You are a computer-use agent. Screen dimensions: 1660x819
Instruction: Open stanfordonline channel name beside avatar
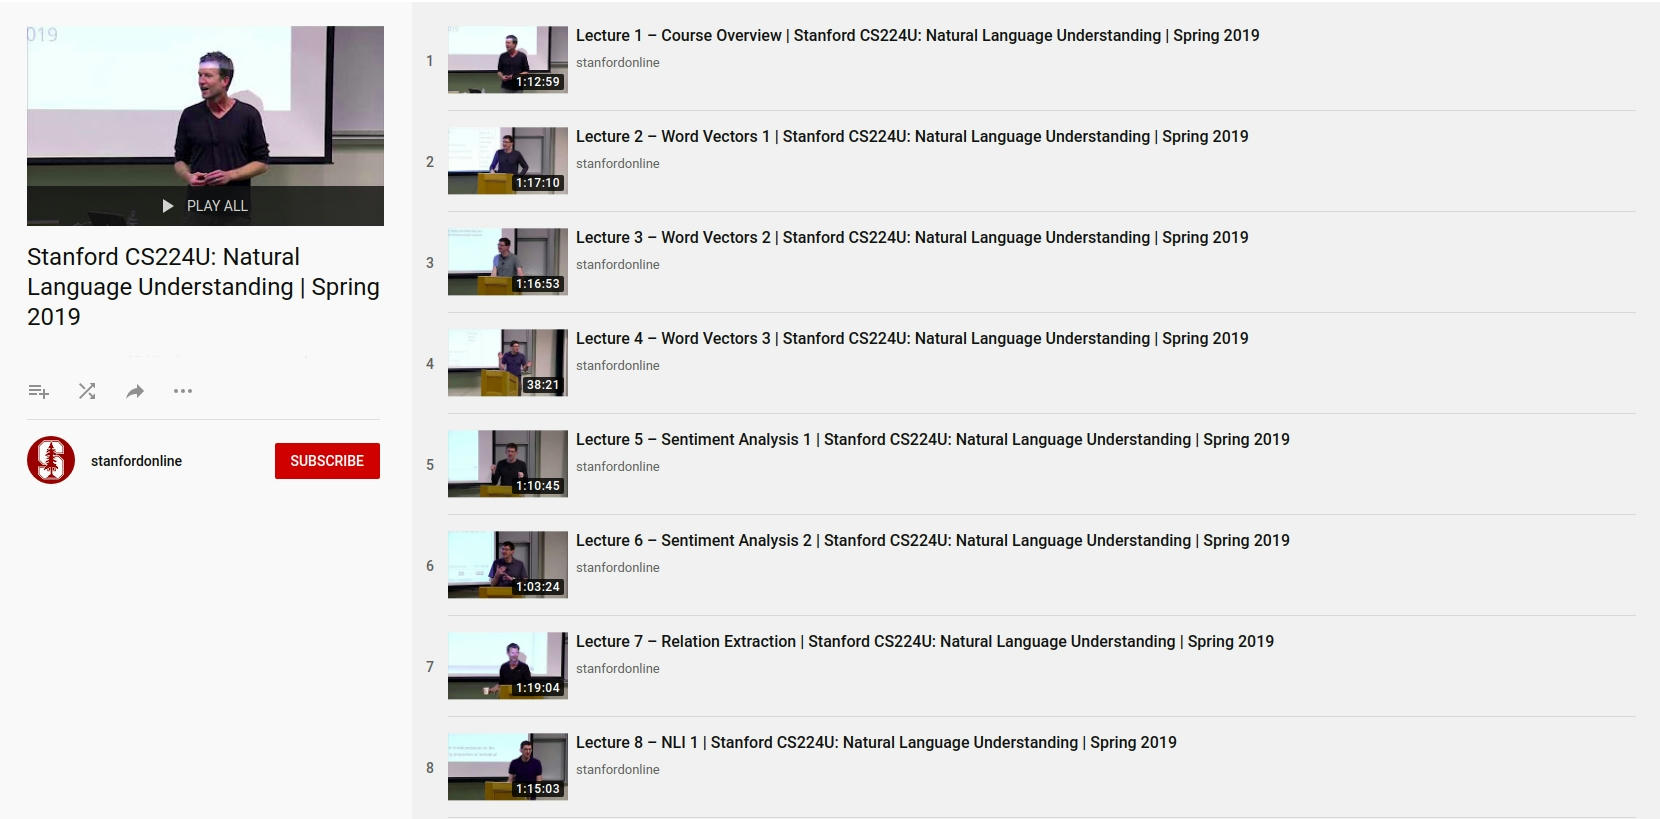click(x=136, y=461)
